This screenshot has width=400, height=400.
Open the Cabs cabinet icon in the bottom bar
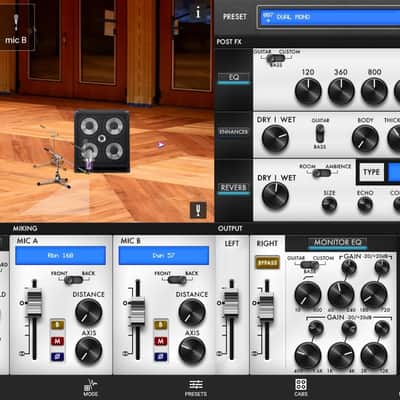pos(301,387)
